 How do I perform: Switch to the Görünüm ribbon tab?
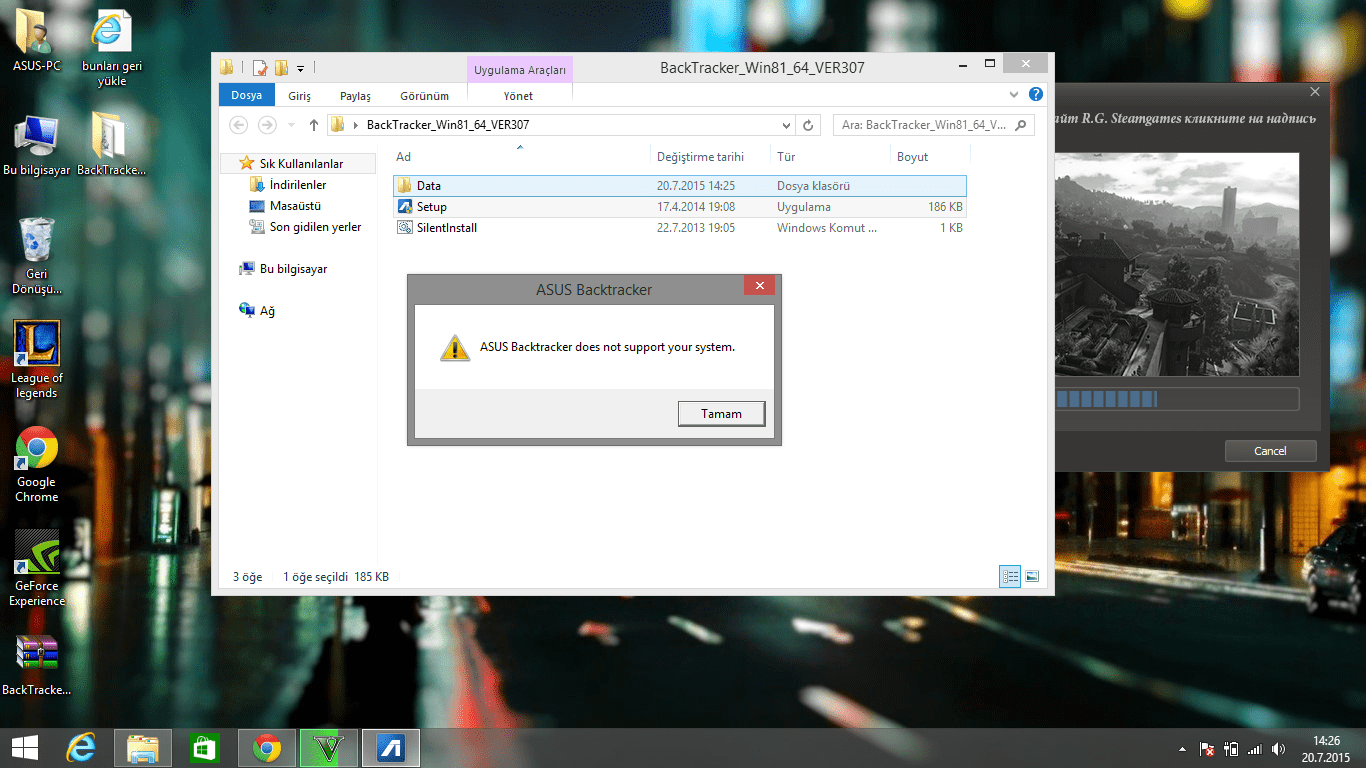424,96
